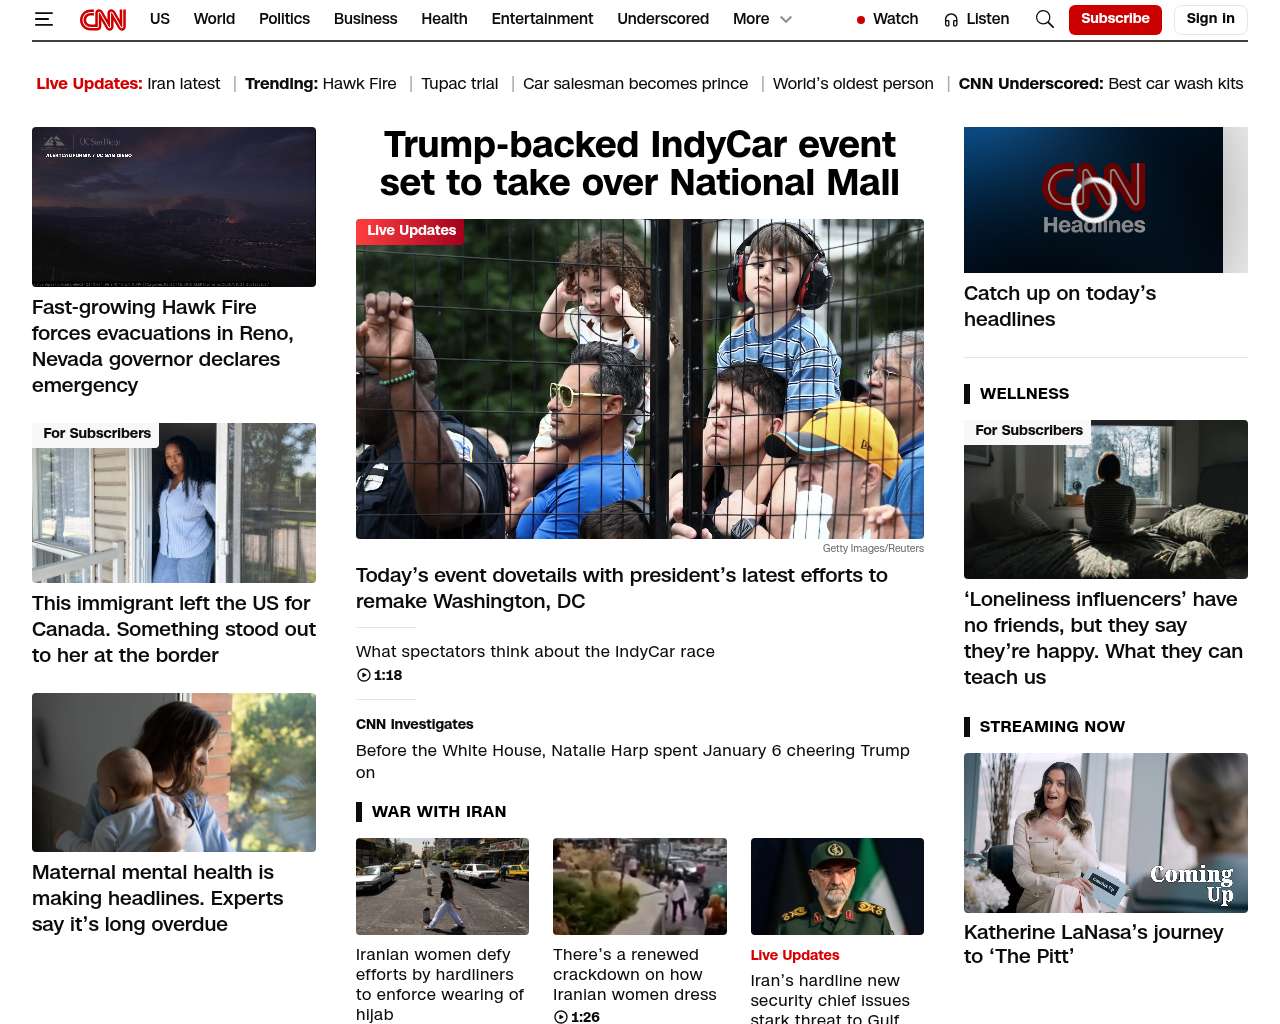
Task: Read the 'Loneliness influencers' story
Action: click(x=1104, y=638)
